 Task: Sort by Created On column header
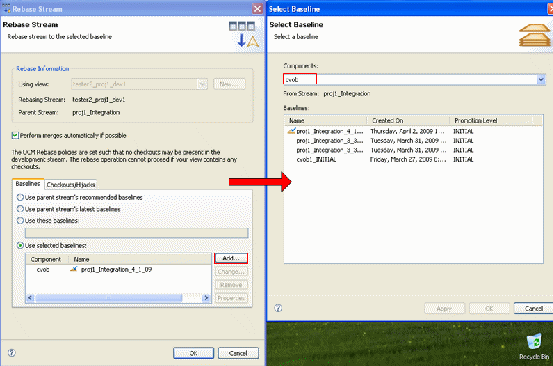click(x=408, y=121)
